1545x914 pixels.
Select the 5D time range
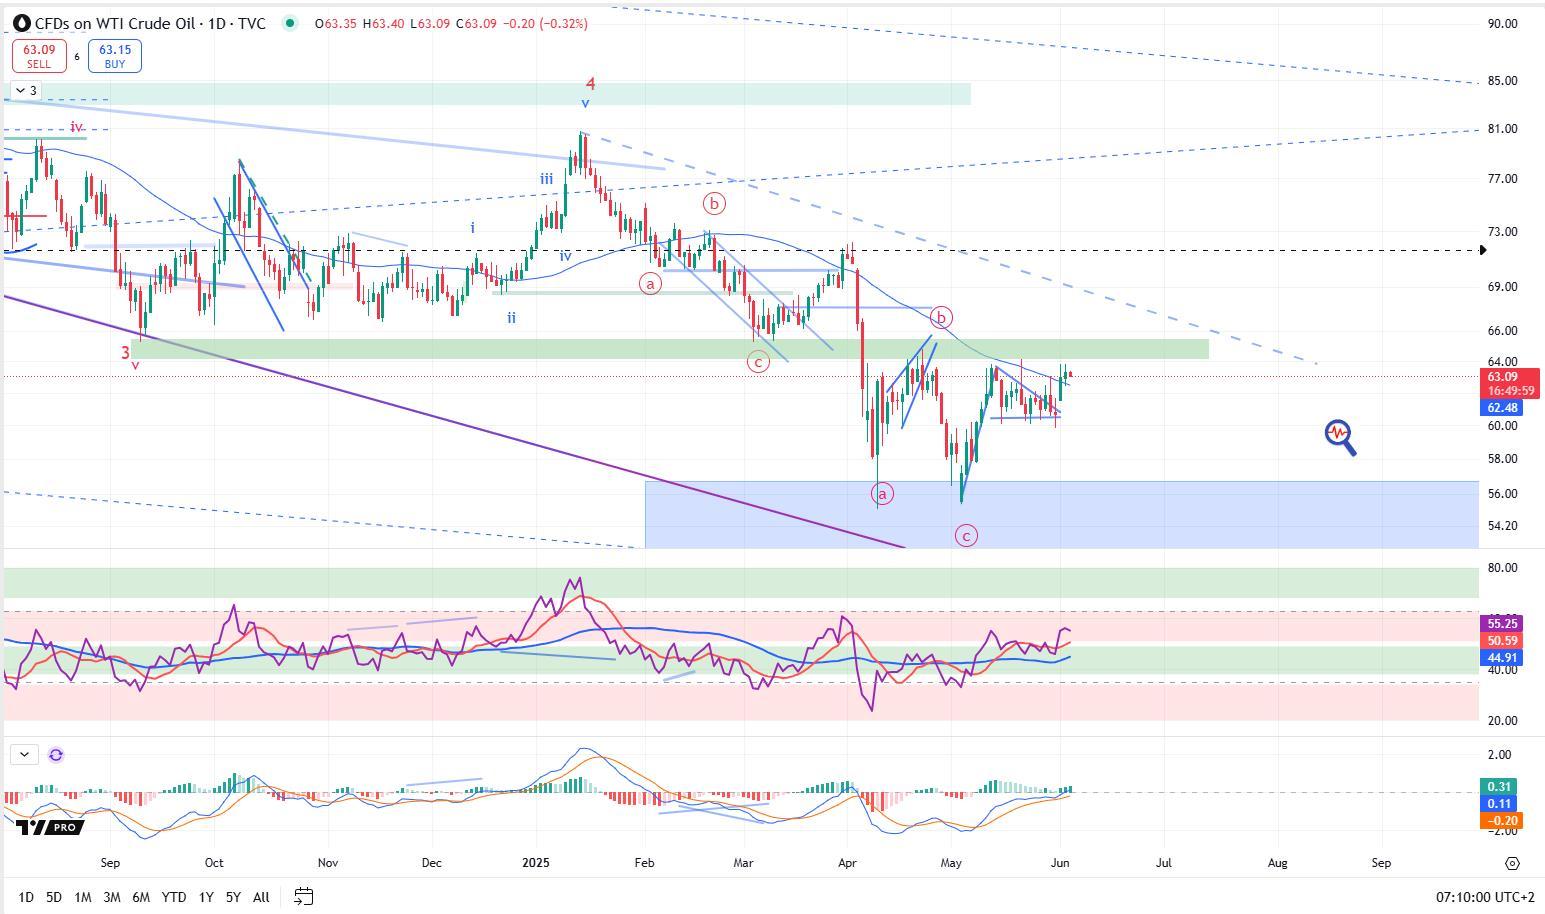pyautogui.click(x=54, y=897)
